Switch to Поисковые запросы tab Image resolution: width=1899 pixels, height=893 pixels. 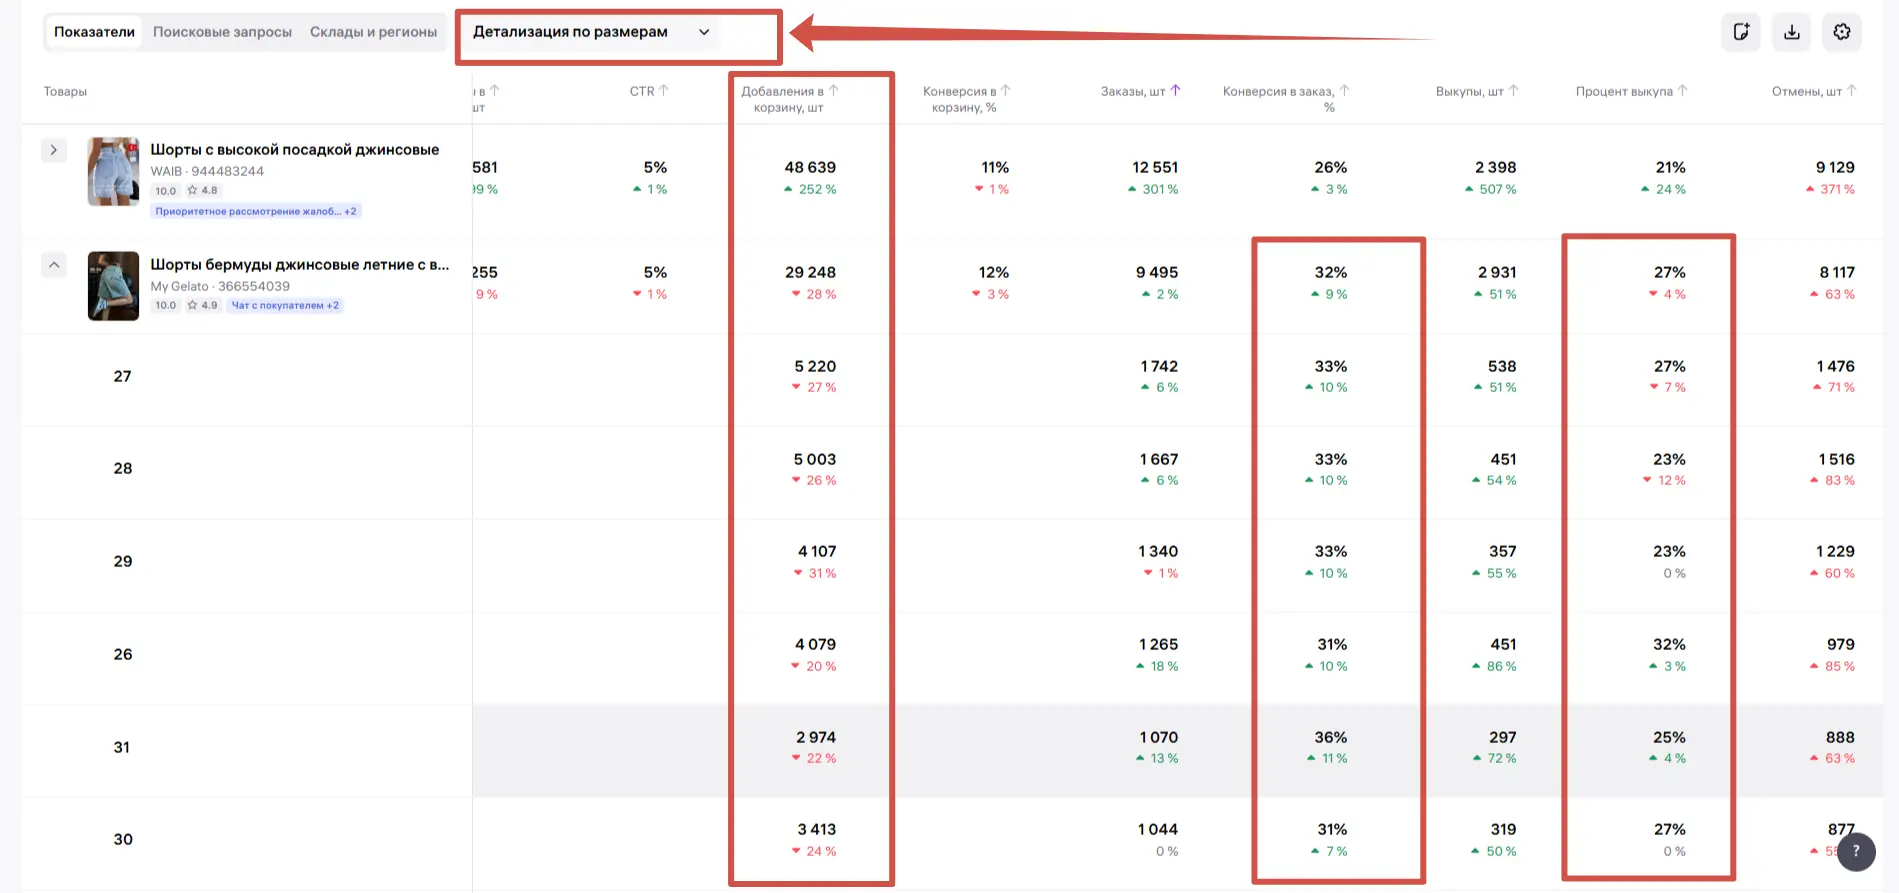pos(222,32)
